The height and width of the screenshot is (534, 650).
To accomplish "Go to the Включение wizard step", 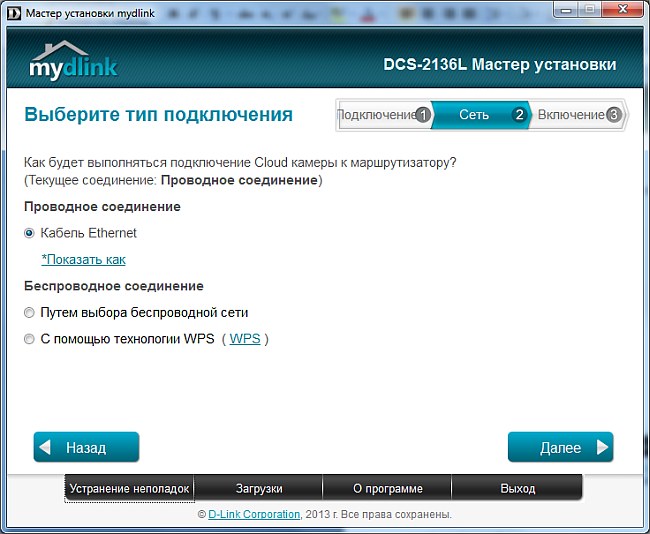I will click(570, 115).
